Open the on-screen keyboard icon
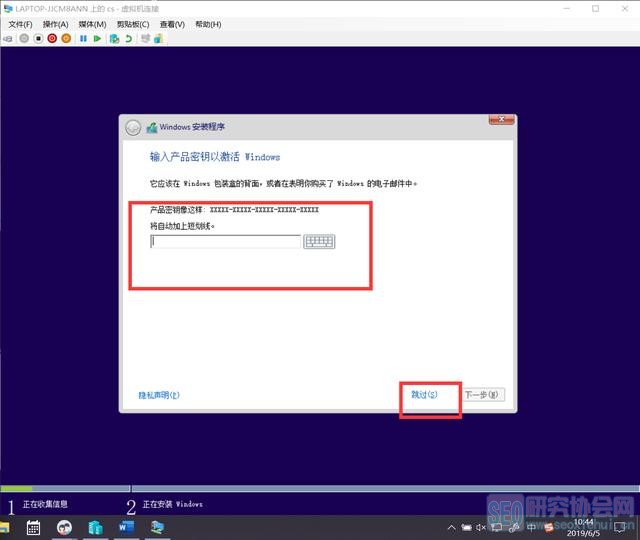 tap(319, 242)
